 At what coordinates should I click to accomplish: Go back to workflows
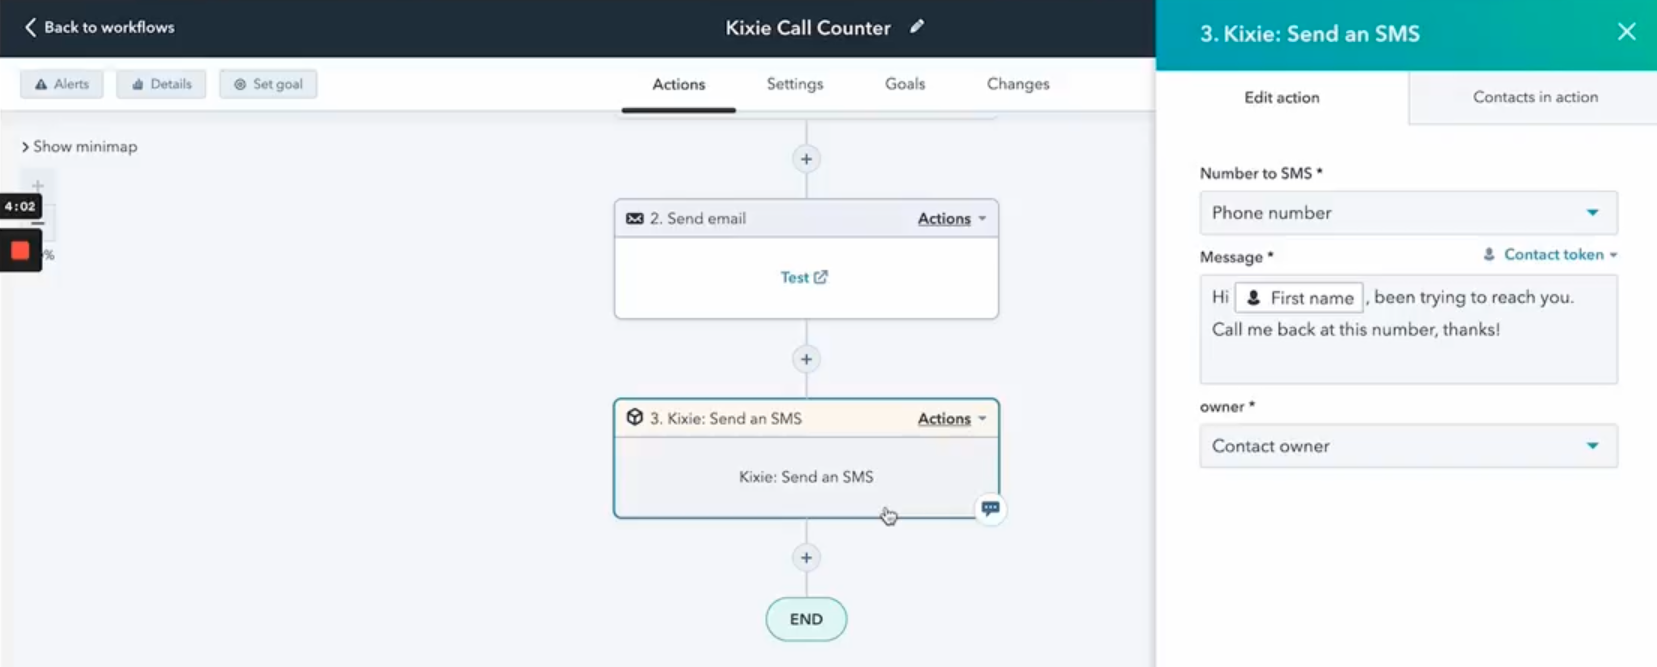pos(99,27)
